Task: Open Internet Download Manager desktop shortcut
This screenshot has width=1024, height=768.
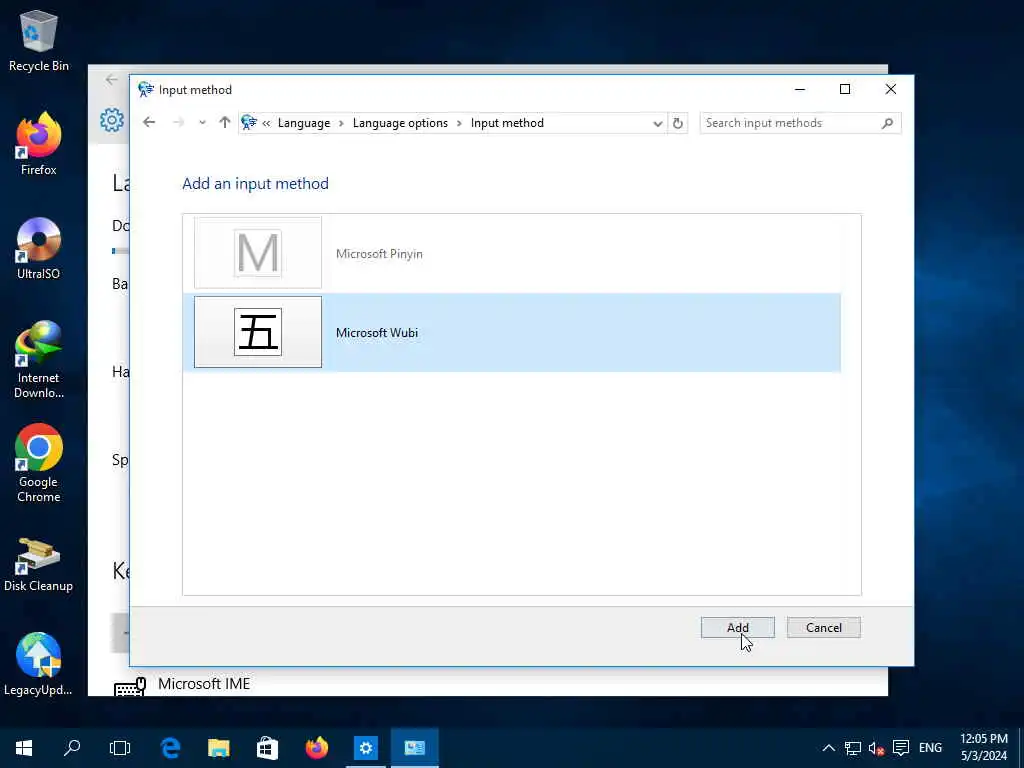Action: point(39,359)
